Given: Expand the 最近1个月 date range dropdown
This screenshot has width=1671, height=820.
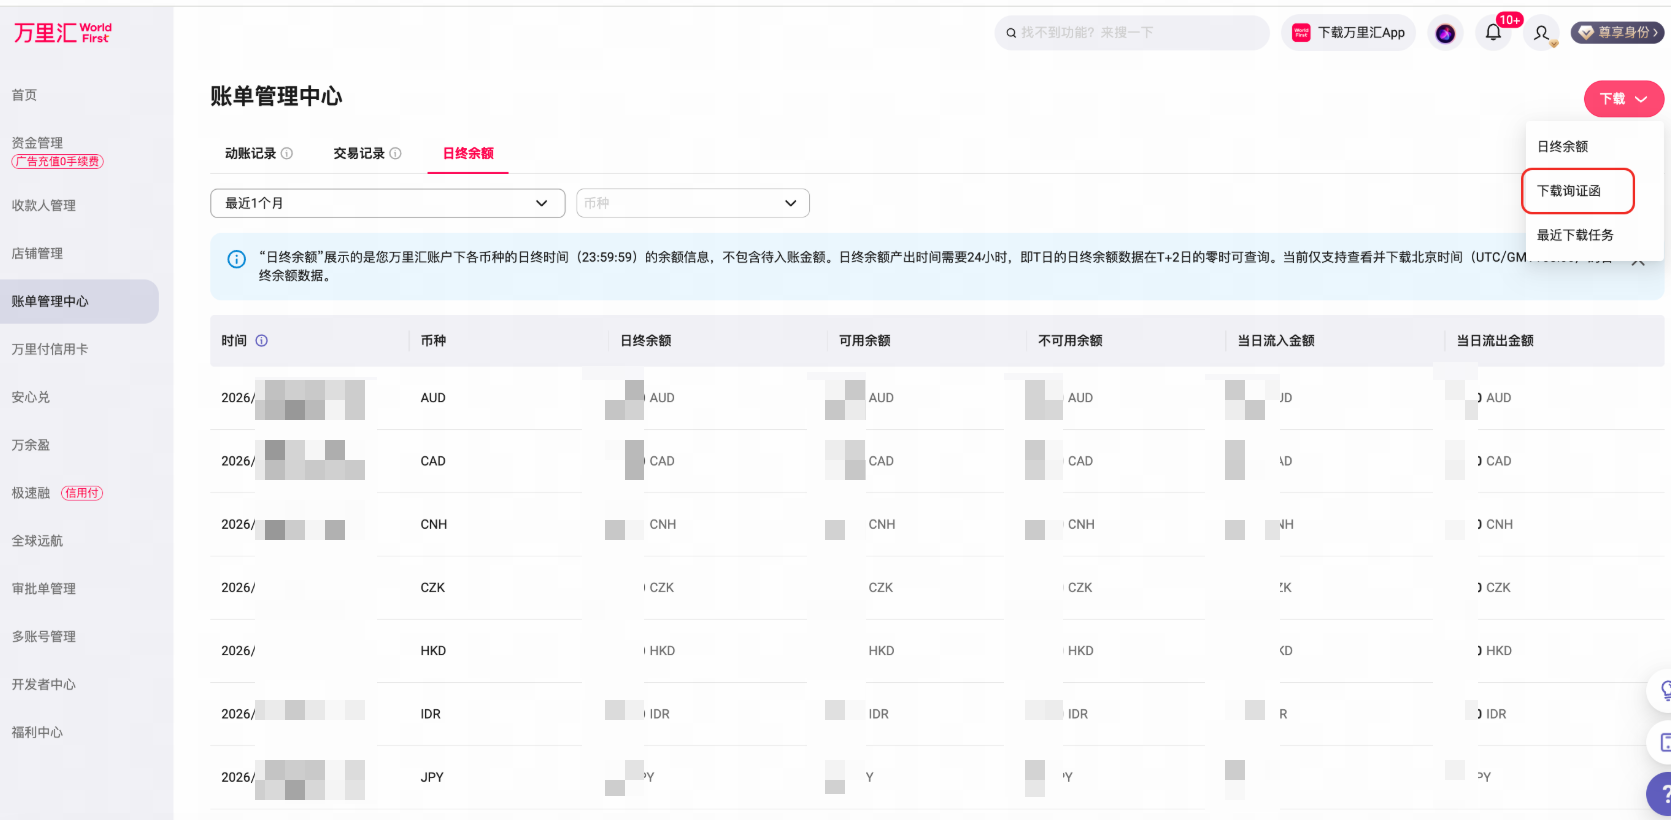Looking at the screenshot, I should (x=387, y=203).
